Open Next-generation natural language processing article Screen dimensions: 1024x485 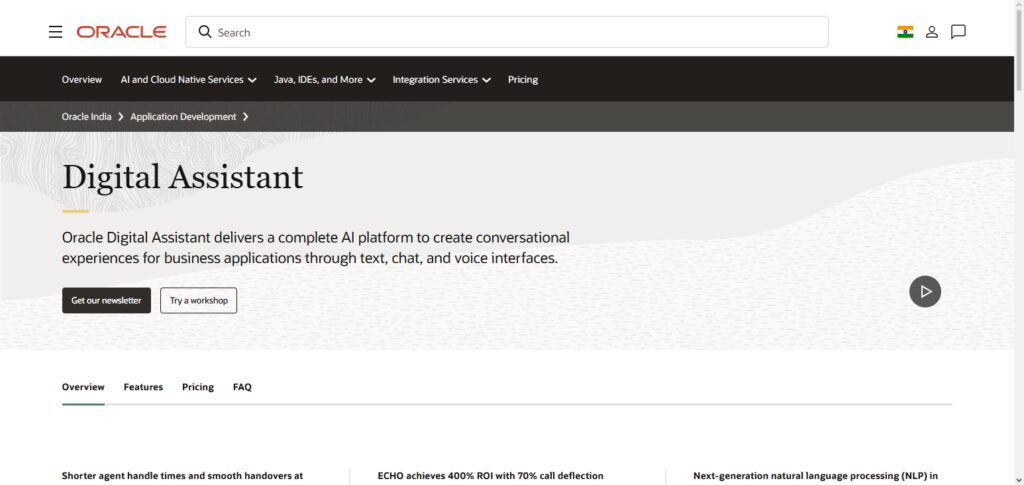[816, 476]
